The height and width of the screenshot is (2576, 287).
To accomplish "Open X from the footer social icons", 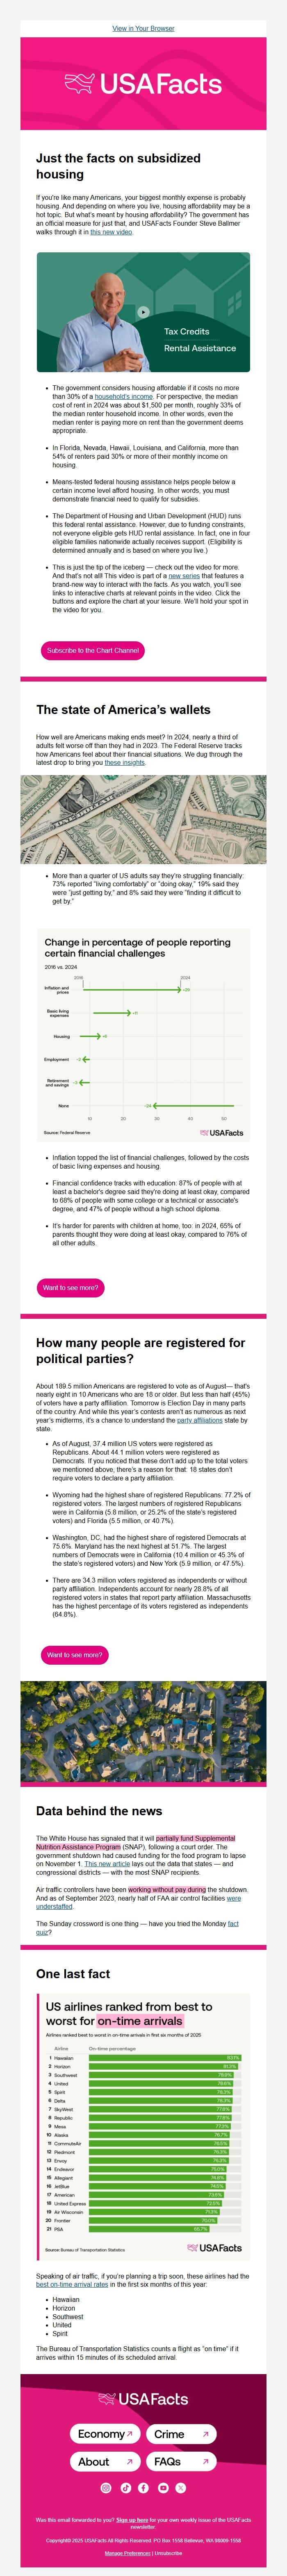I will coord(180,2489).
